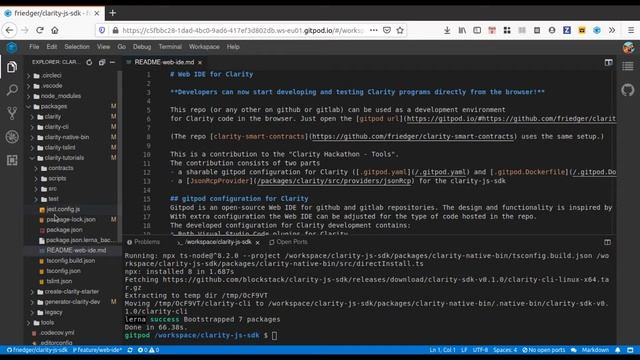Click the feature/webide branch in the status bar

[x=97, y=350]
